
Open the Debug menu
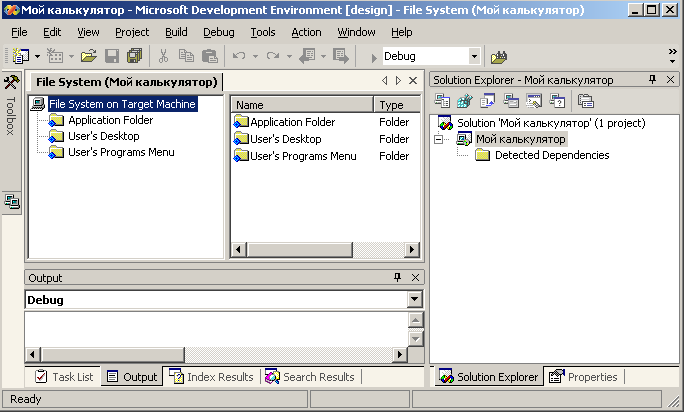click(219, 32)
